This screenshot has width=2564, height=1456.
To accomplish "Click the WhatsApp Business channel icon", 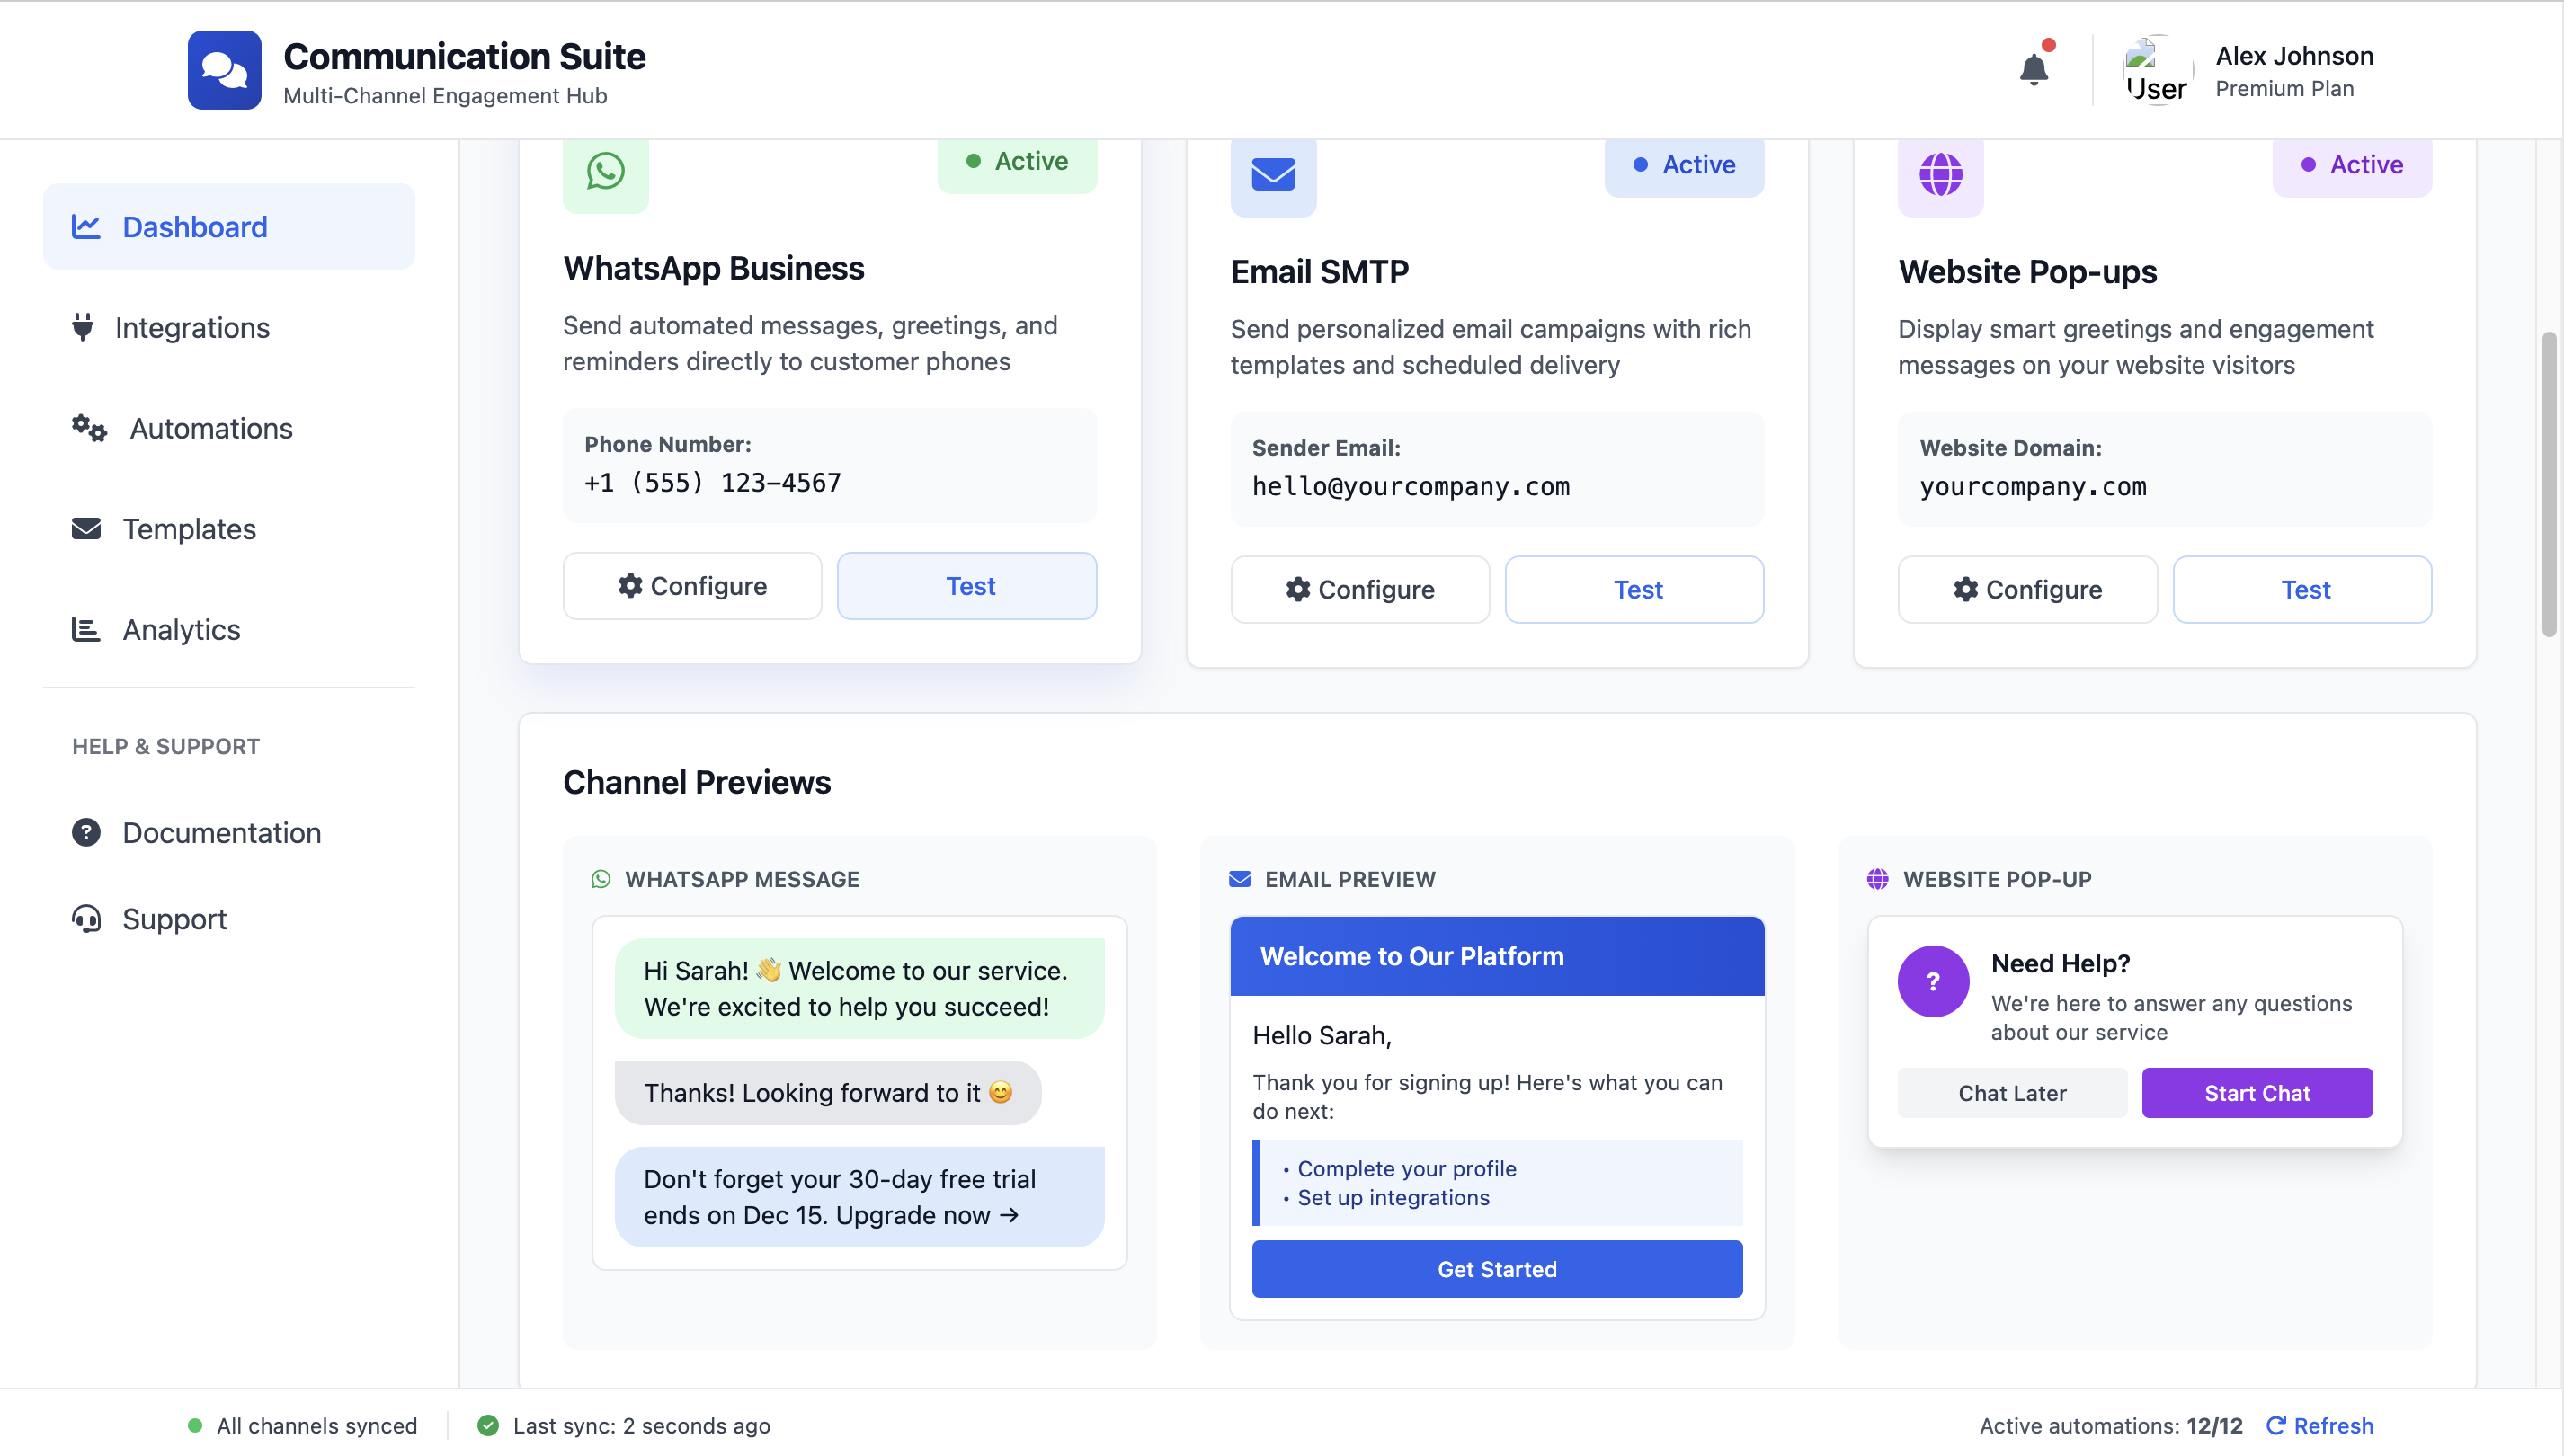I will coord(605,171).
